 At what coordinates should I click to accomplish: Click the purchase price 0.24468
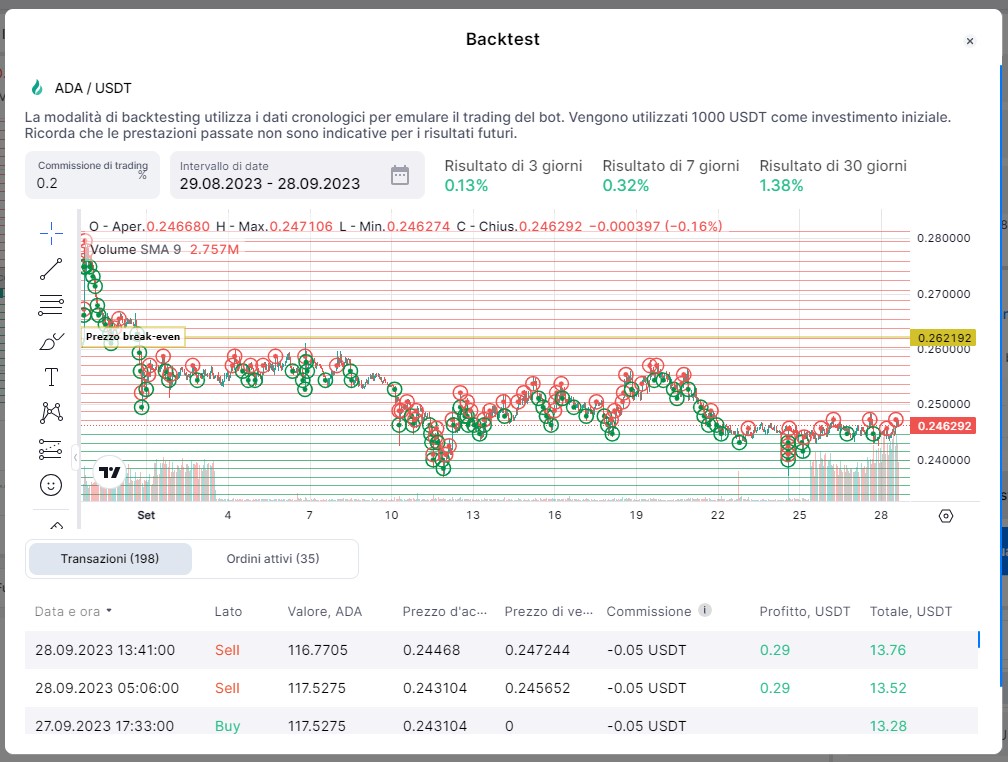(431, 650)
